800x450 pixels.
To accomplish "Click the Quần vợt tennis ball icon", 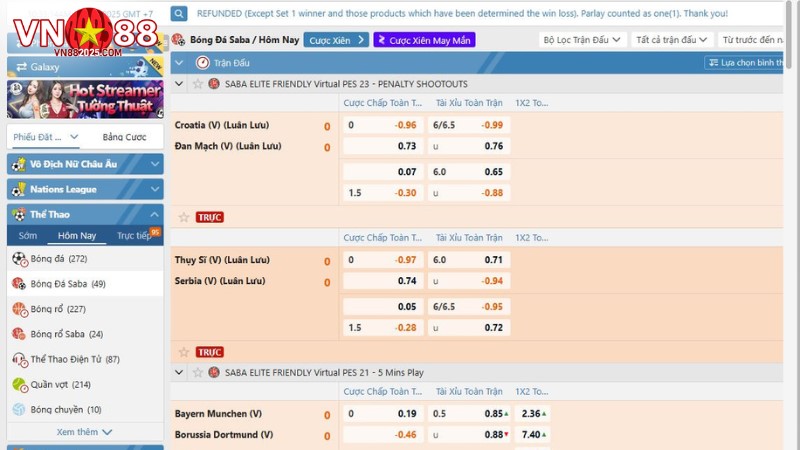I will [19, 385].
